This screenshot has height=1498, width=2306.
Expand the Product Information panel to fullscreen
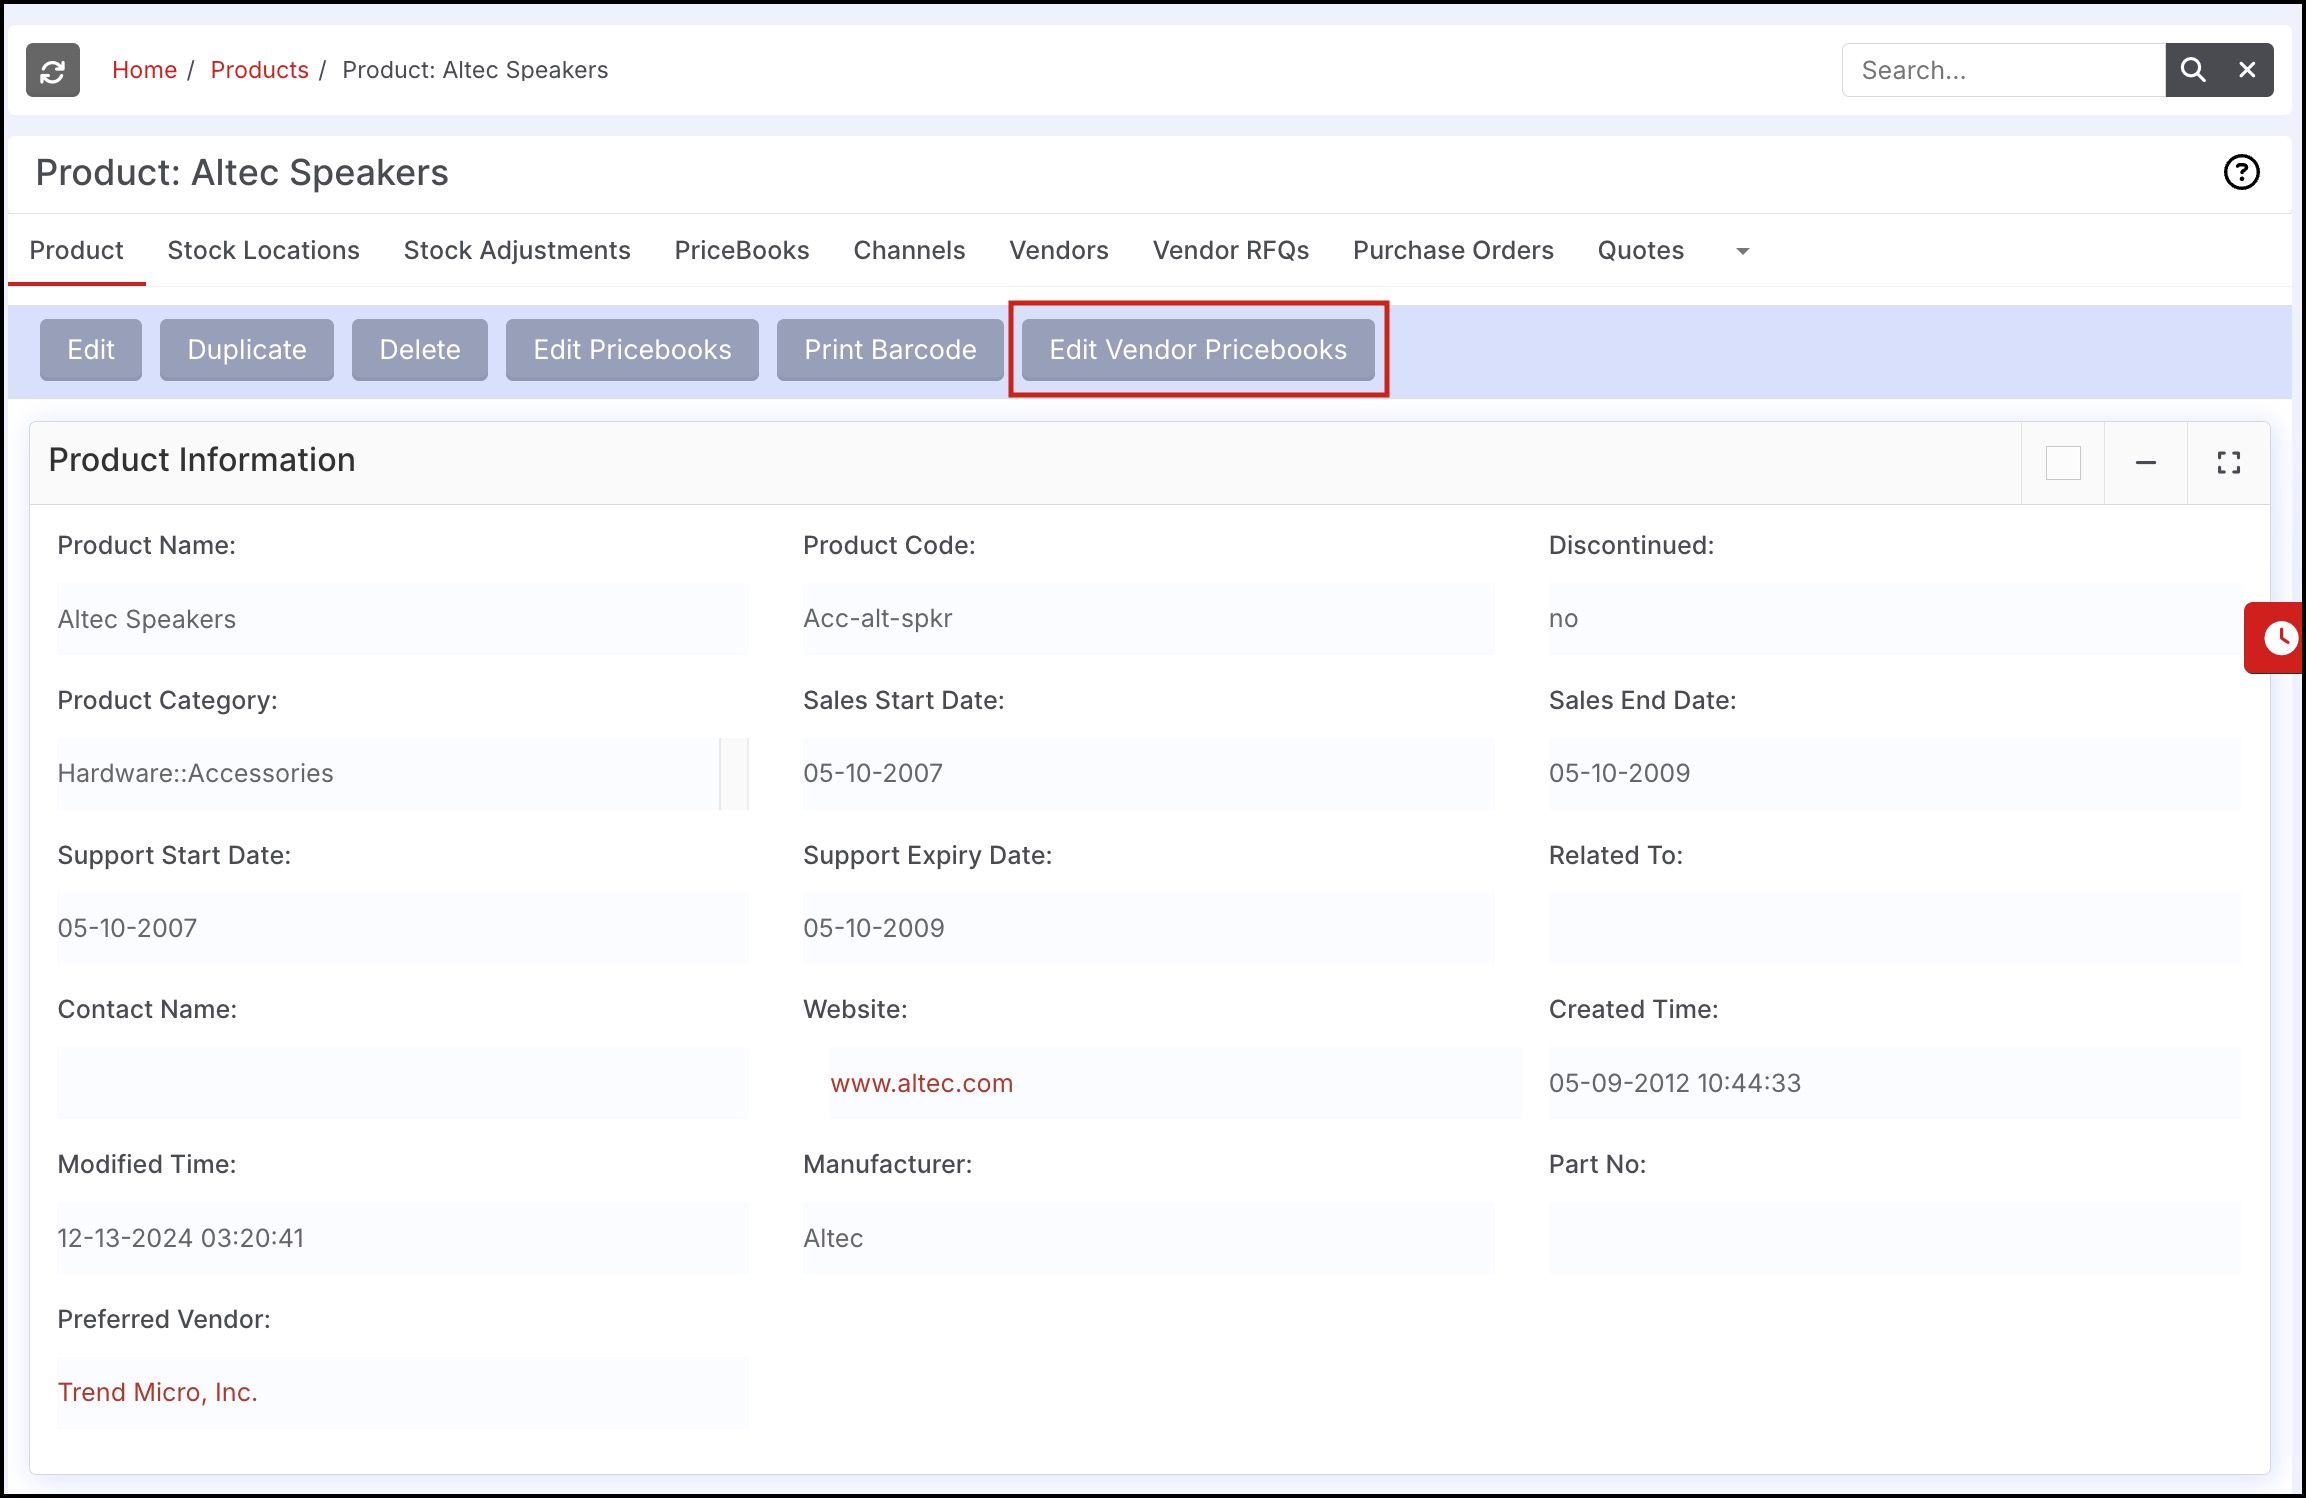(2229, 463)
